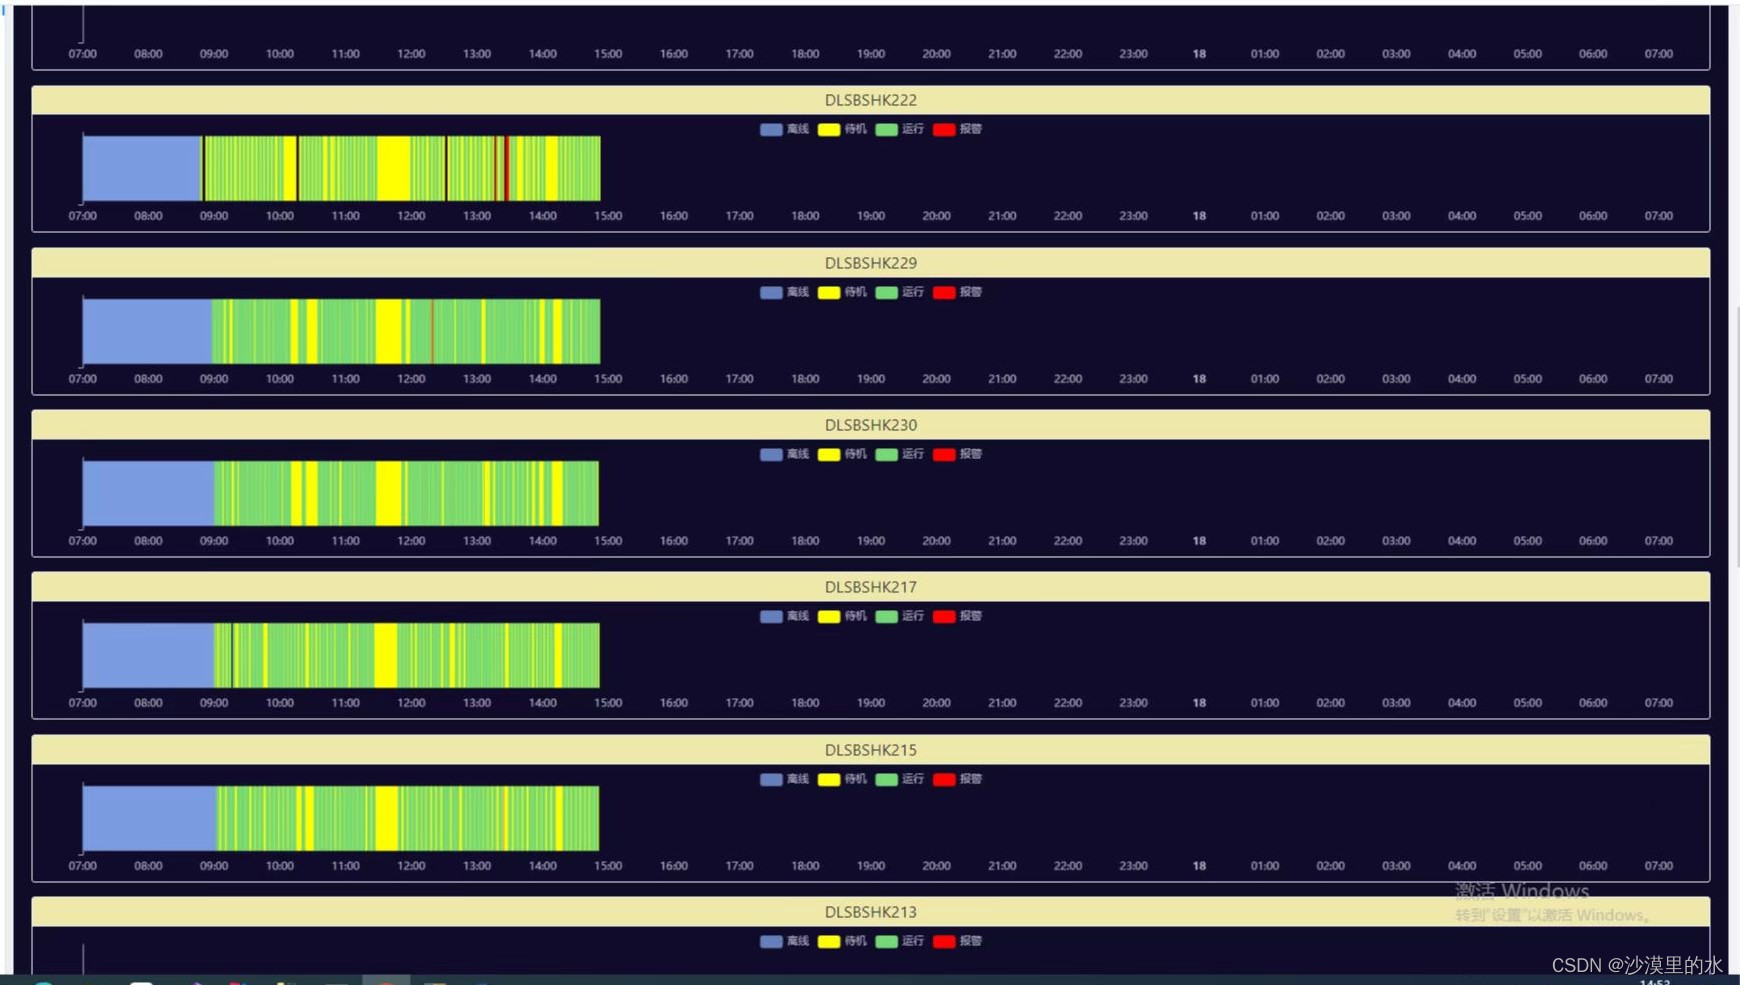Click wide yellow standby block in DLSBSHK215 timeline

[387, 818]
